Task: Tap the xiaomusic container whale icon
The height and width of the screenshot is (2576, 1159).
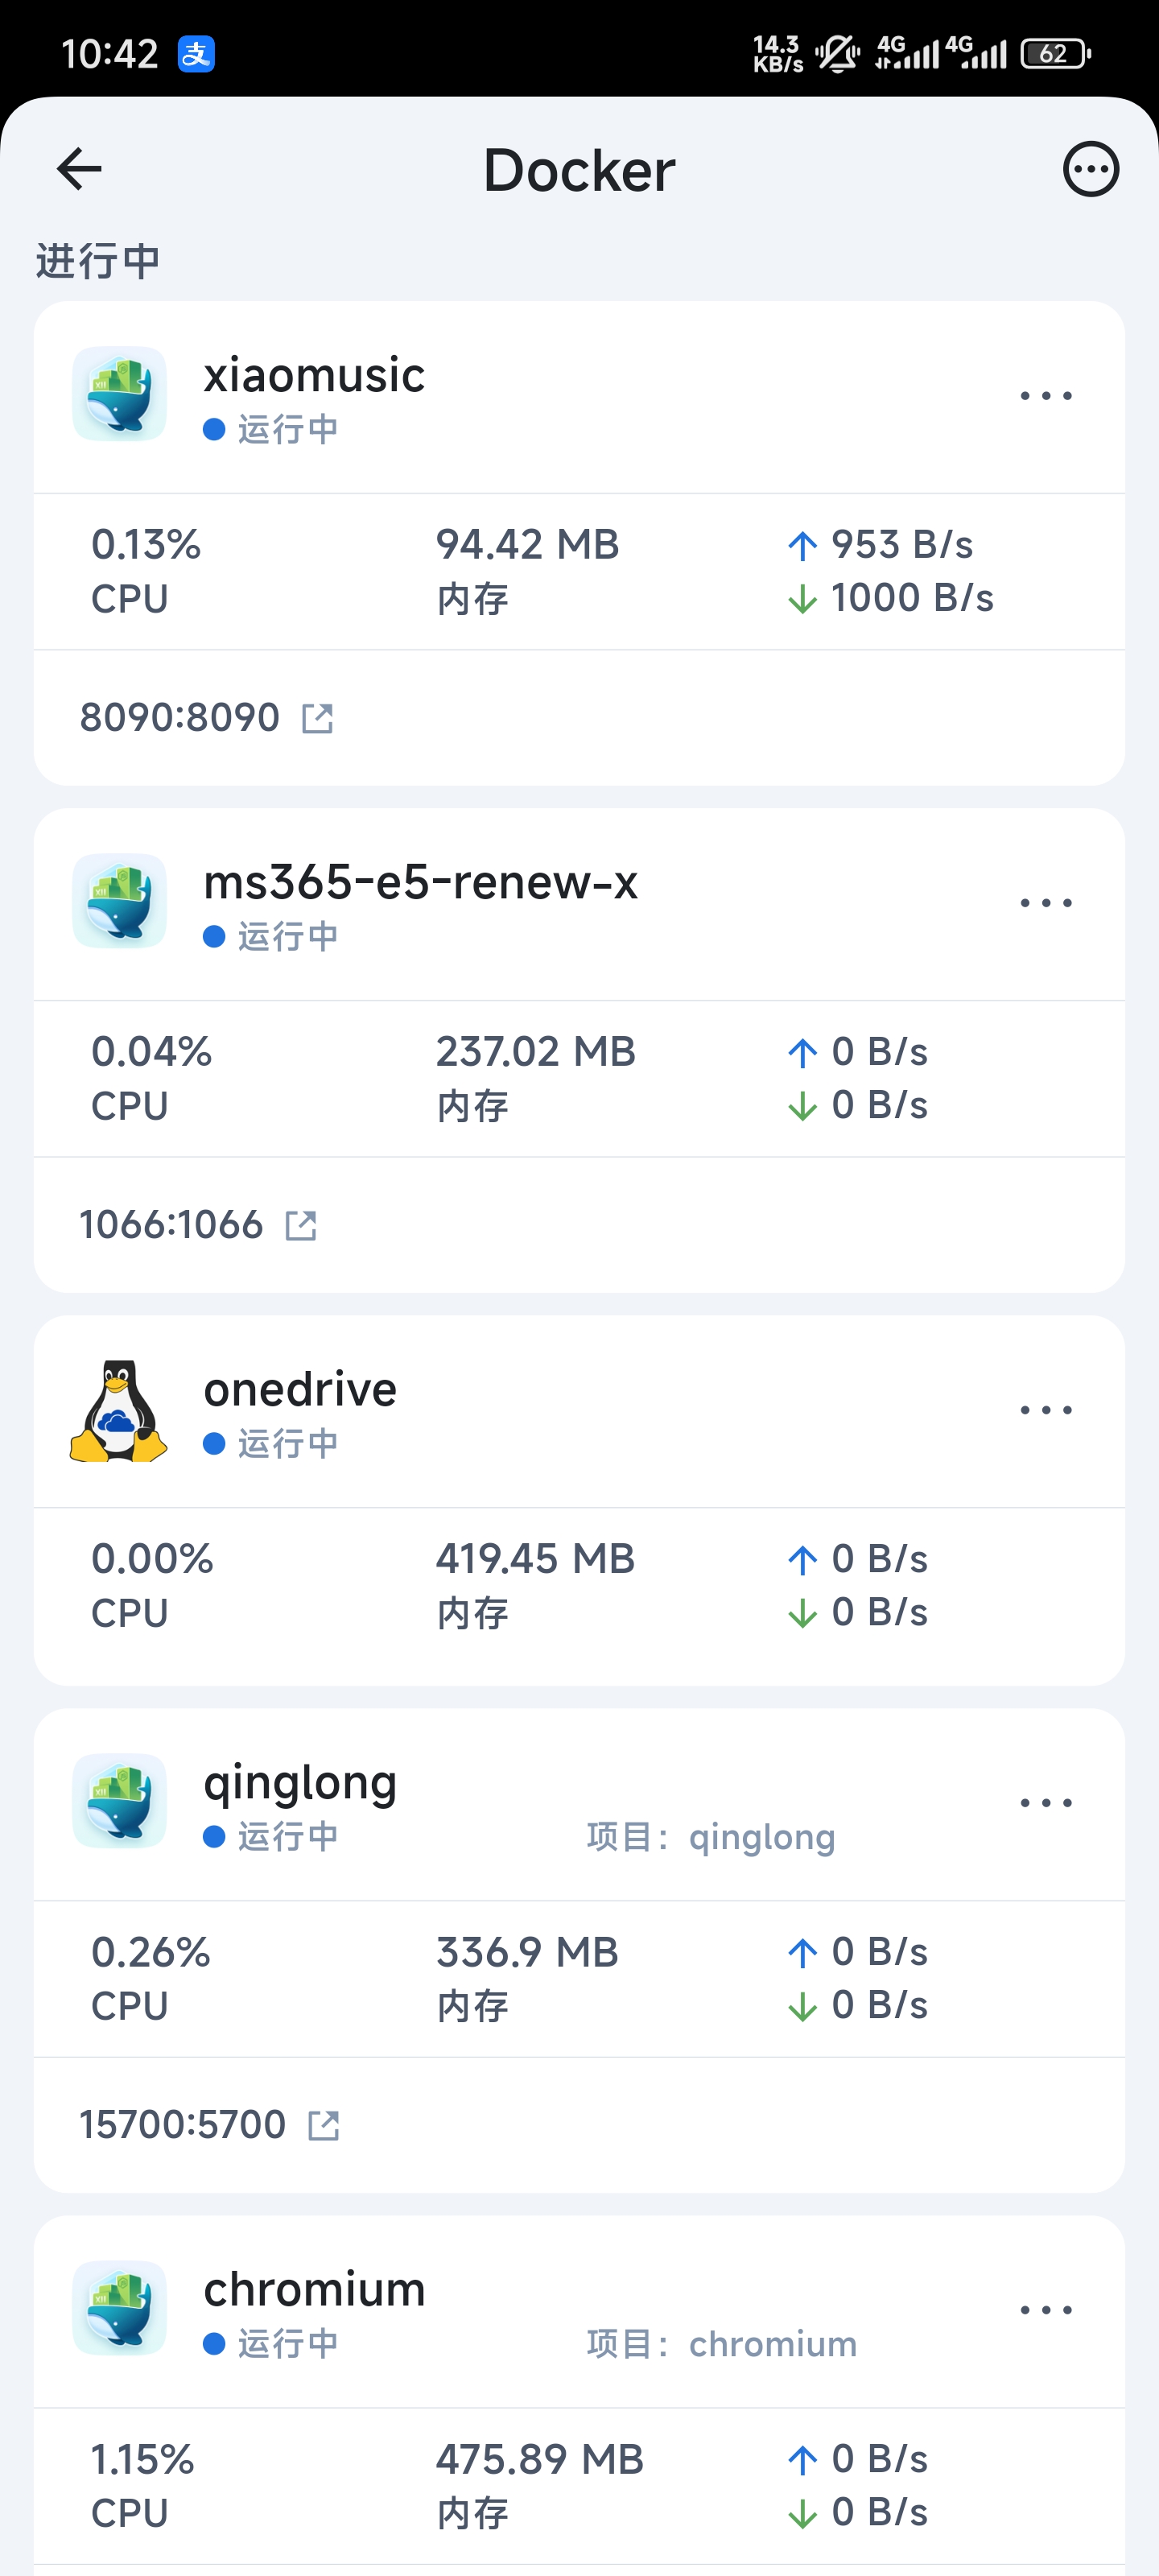Action: coord(119,394)
